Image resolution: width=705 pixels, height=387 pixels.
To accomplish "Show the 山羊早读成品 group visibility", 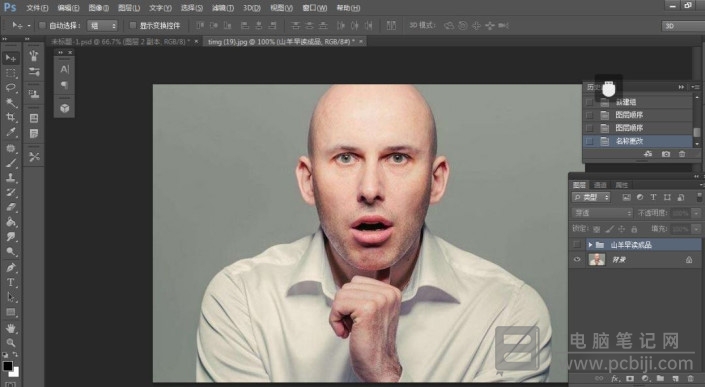I will (577, 245).
